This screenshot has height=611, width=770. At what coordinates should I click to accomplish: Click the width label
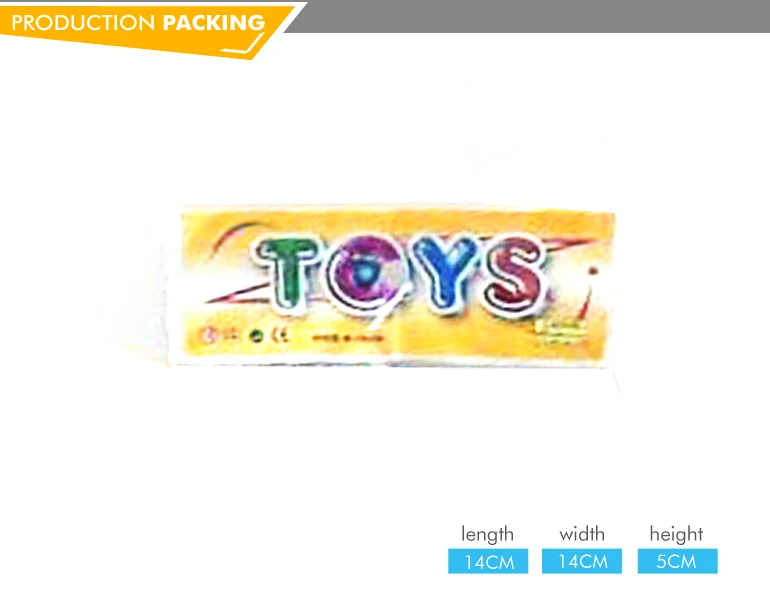(582, 534)
